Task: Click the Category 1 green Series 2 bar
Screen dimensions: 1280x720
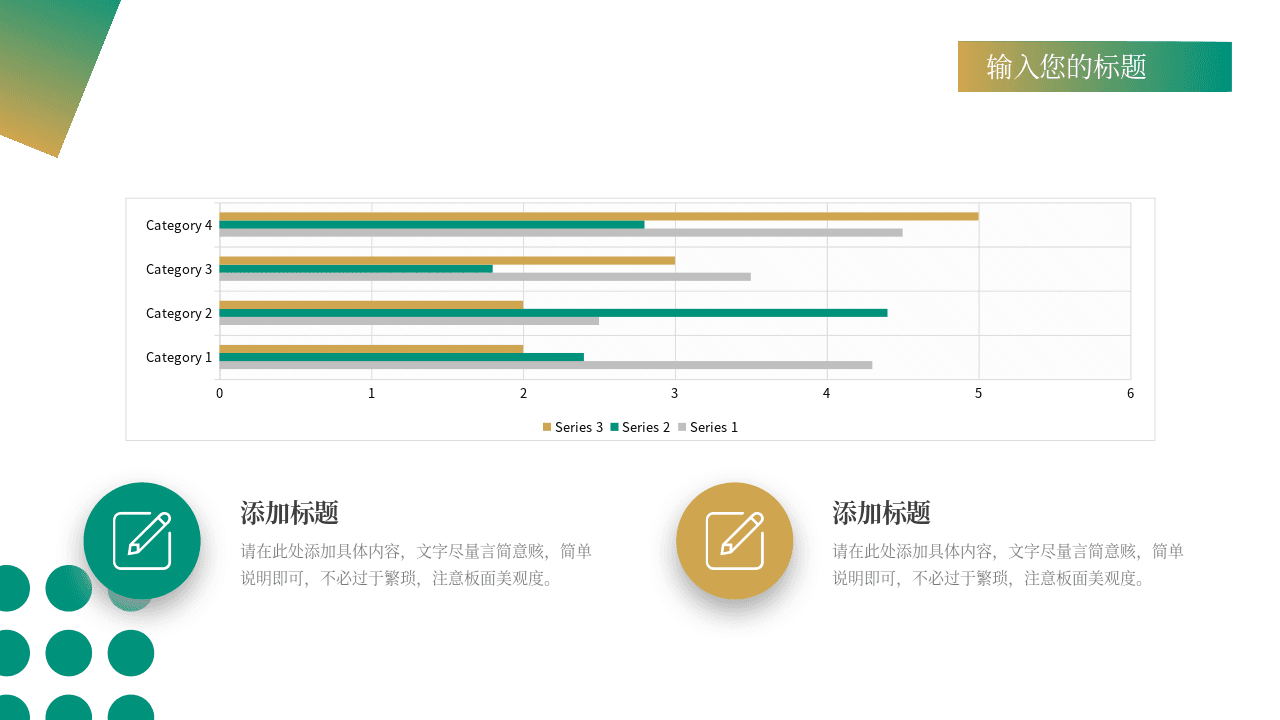Action: [402, 357]
